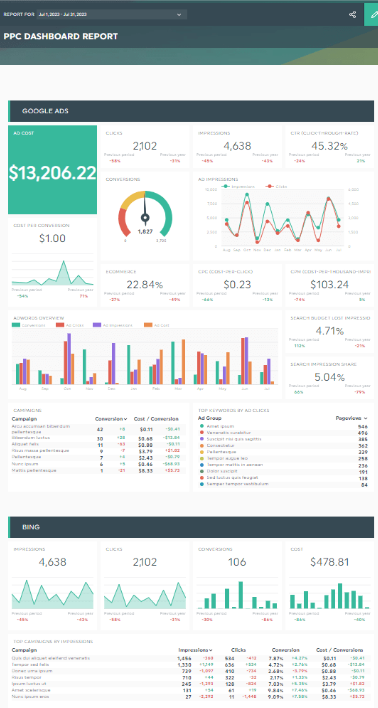The height and width of the screenshot is (708, 378).
Task: Click the Campaign column header in Campaigns table
Action: 24,419
